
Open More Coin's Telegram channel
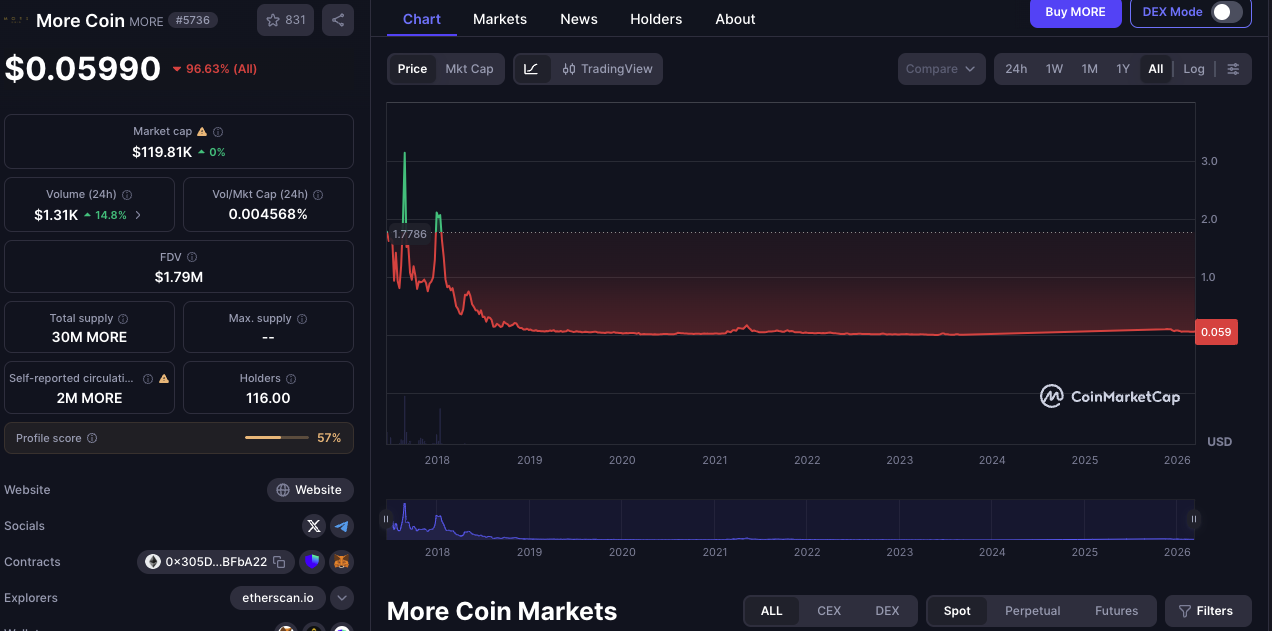point(341,525)
